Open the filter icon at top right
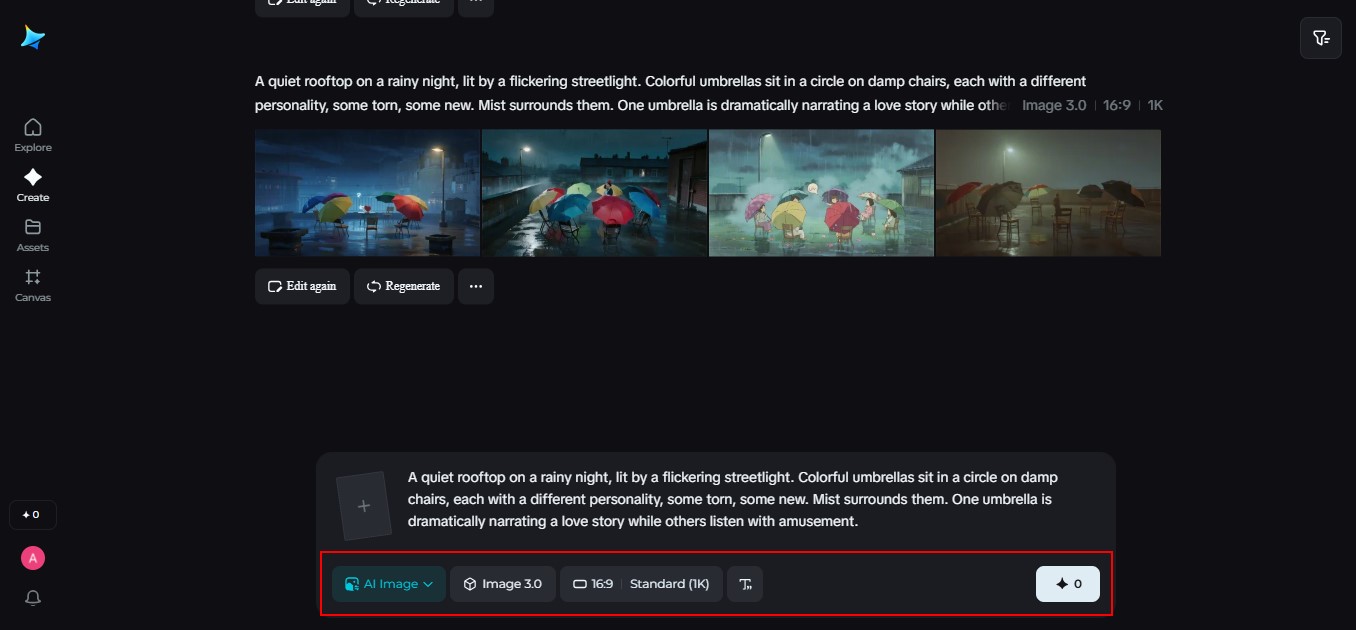The image size is (1356, 630). 1321,38
